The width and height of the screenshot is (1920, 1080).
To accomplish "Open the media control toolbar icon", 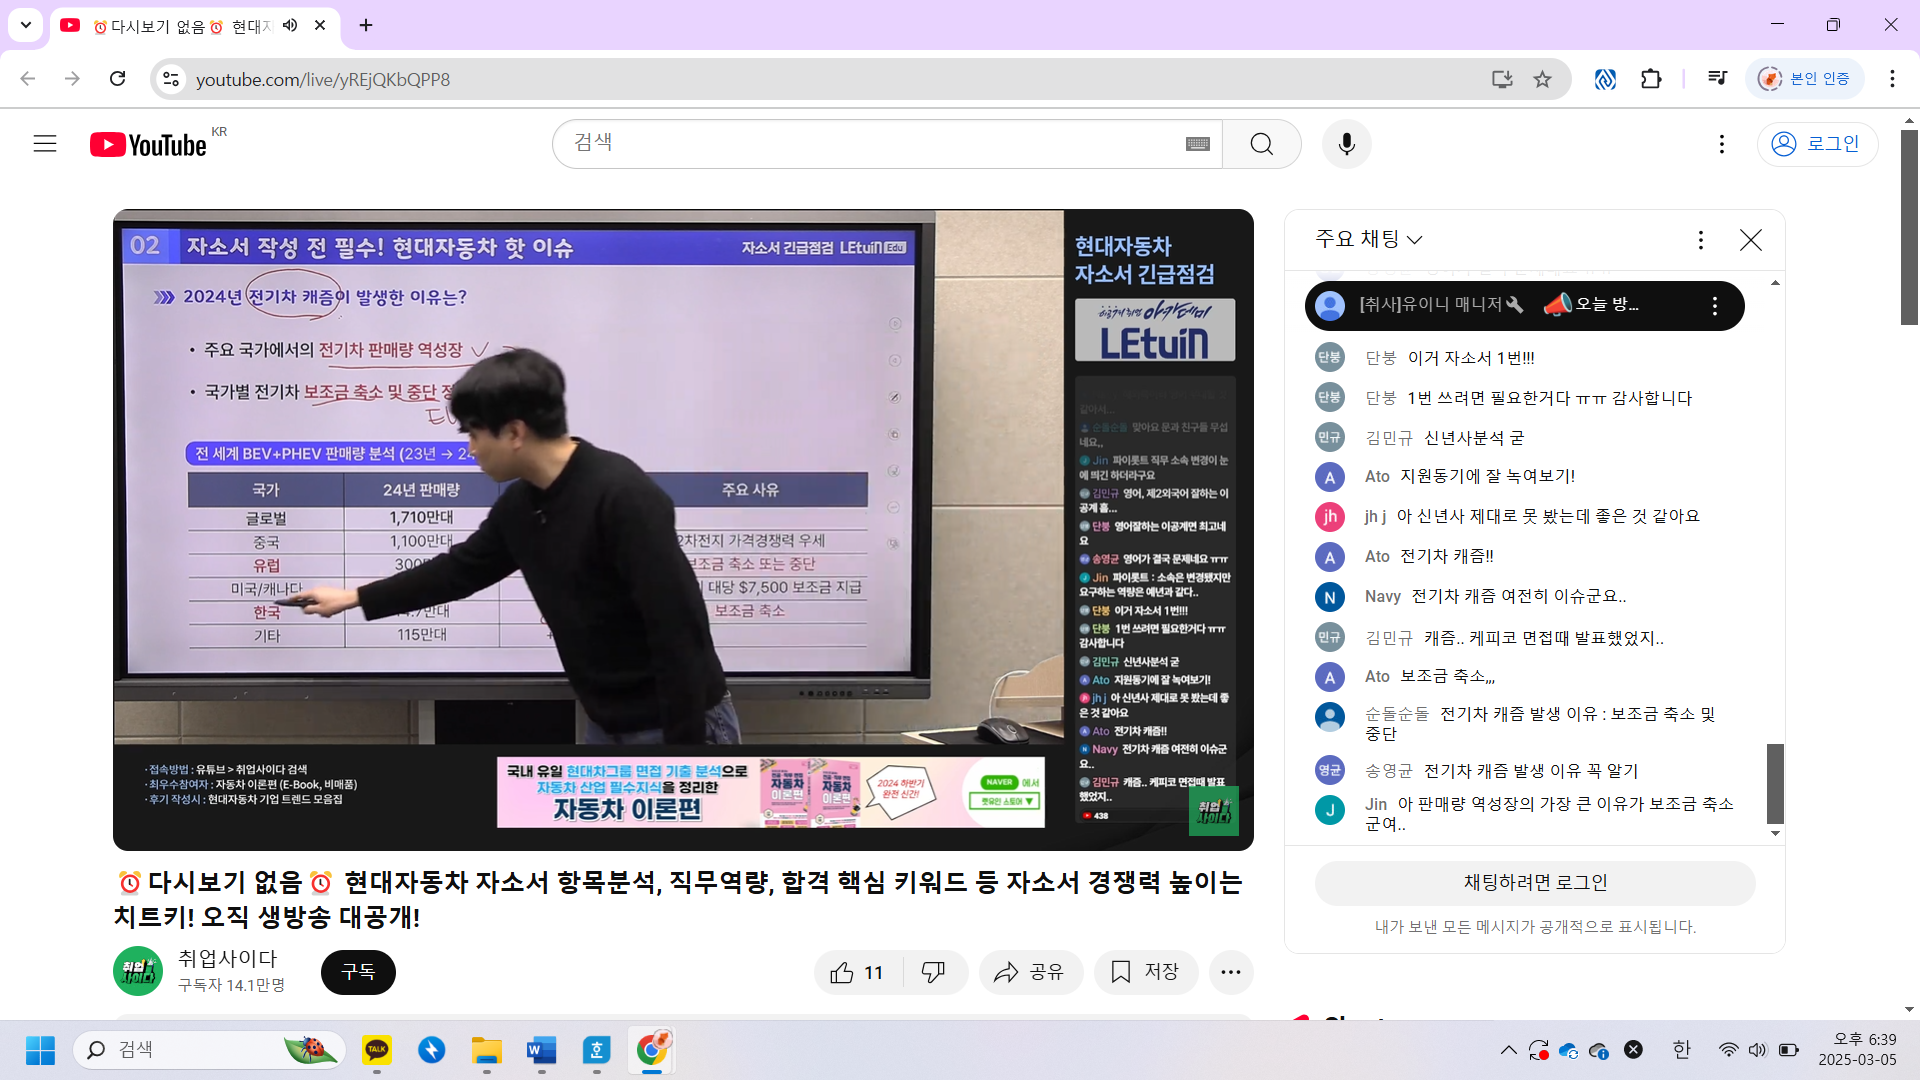I will 1718,79.
